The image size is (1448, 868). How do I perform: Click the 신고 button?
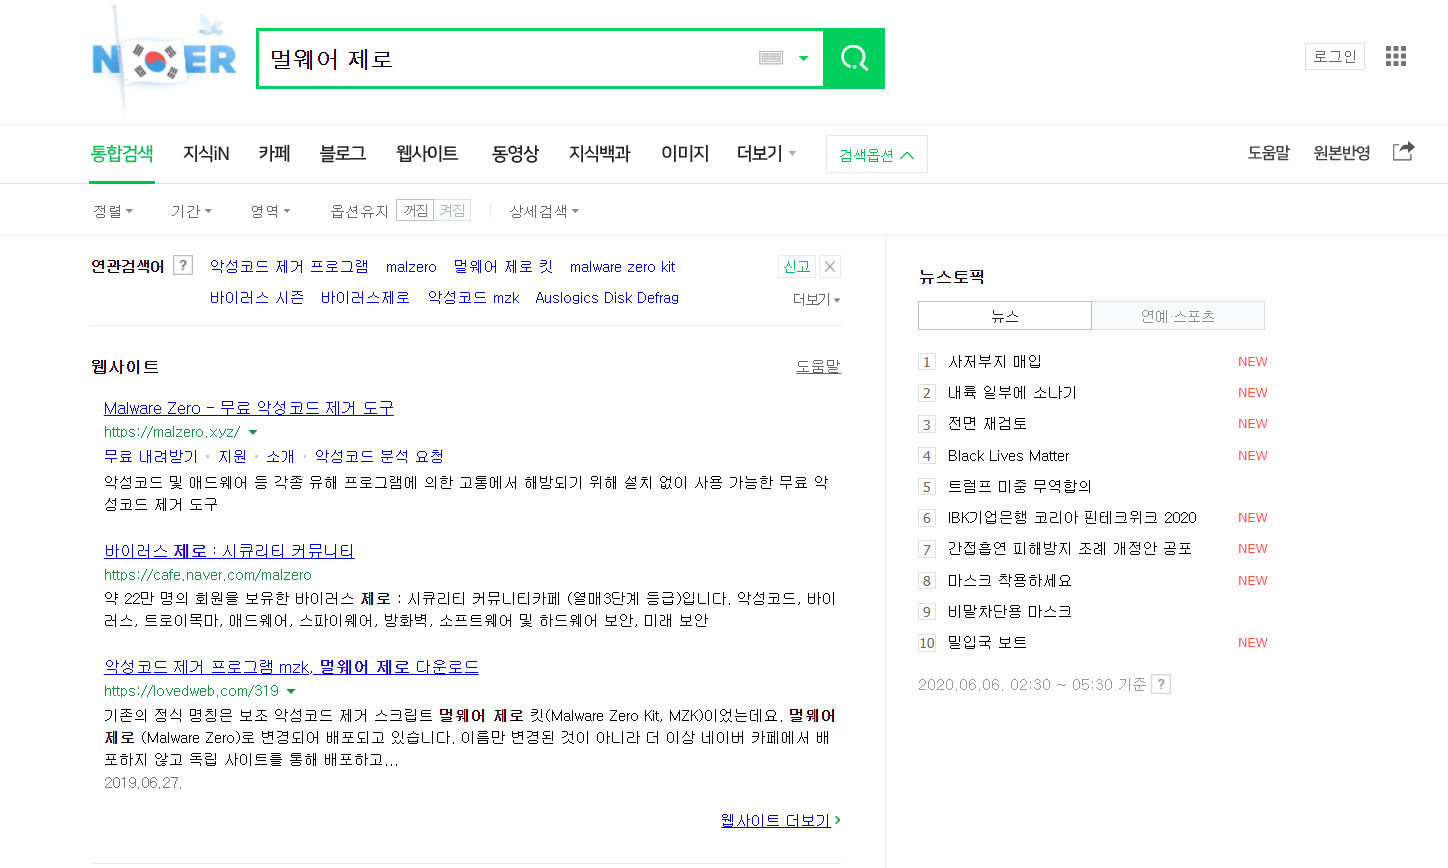797,266
